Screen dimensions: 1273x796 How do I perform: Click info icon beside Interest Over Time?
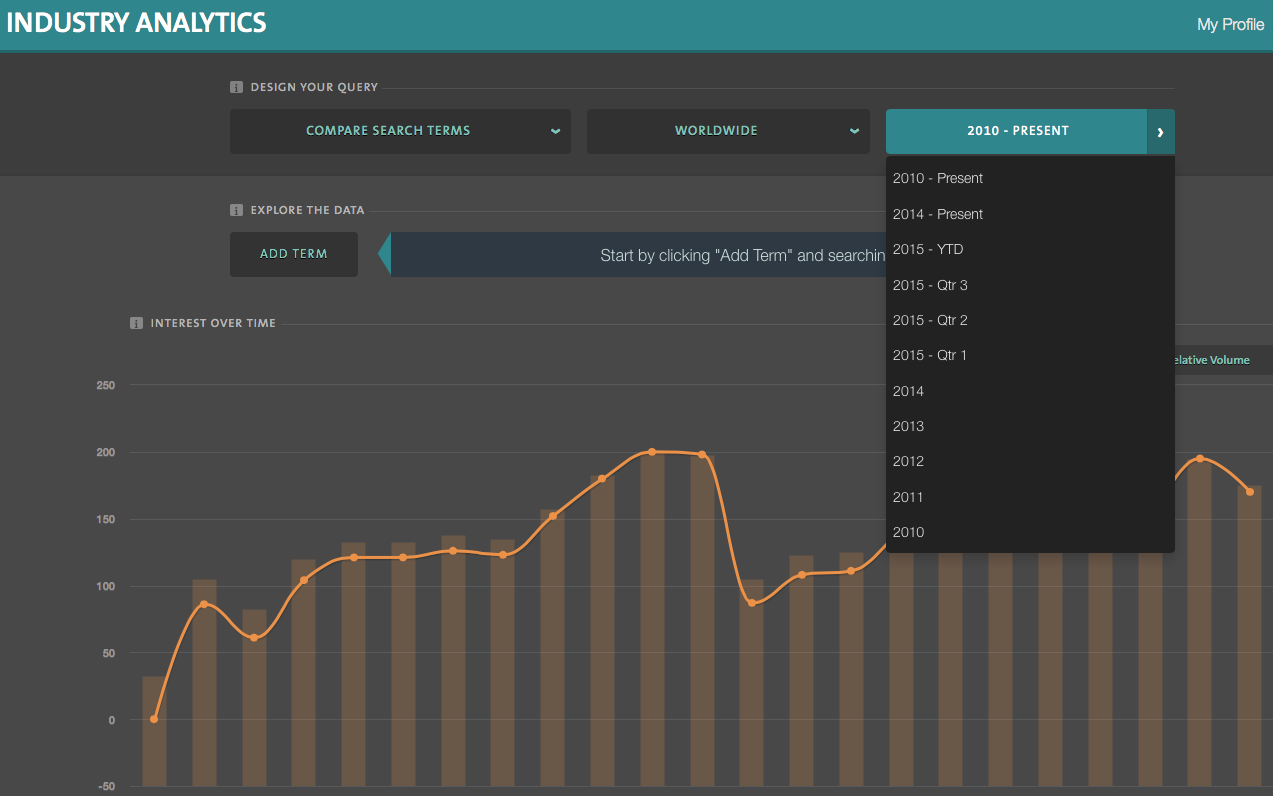[x=137, y=323]
